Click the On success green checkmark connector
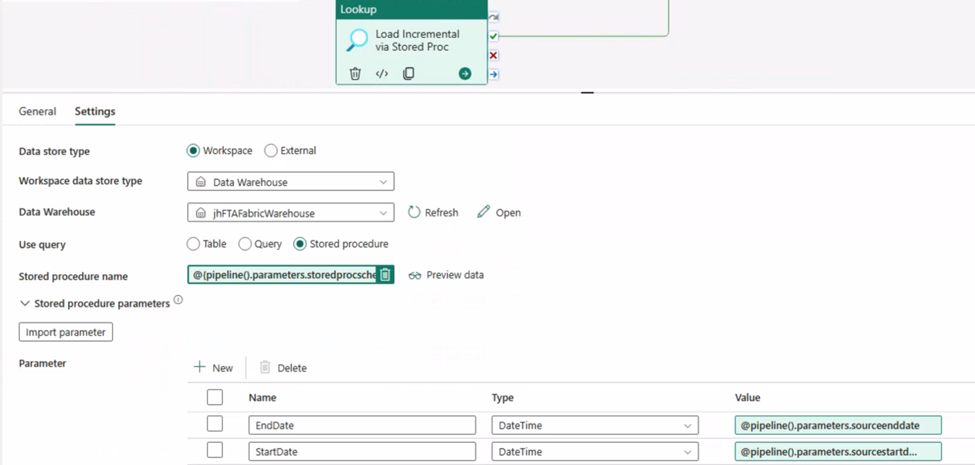 493,36
